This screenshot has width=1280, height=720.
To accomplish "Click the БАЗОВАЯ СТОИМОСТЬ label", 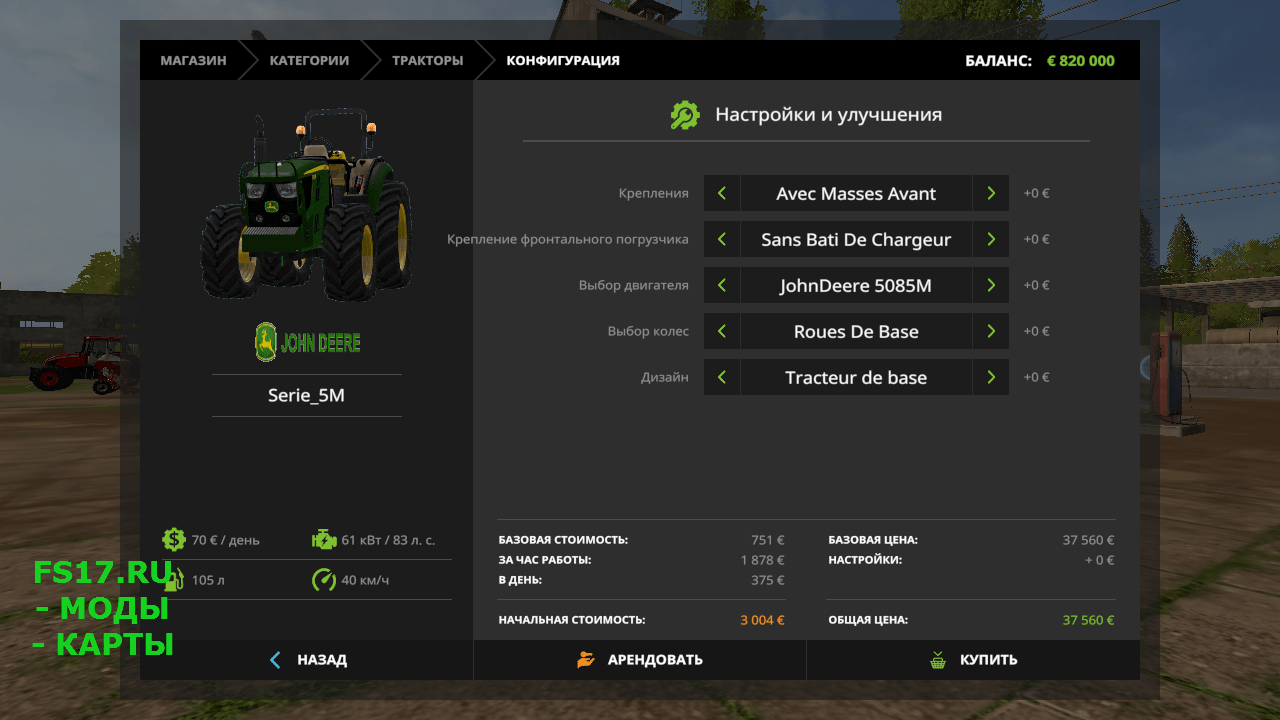I will [563, 540].
